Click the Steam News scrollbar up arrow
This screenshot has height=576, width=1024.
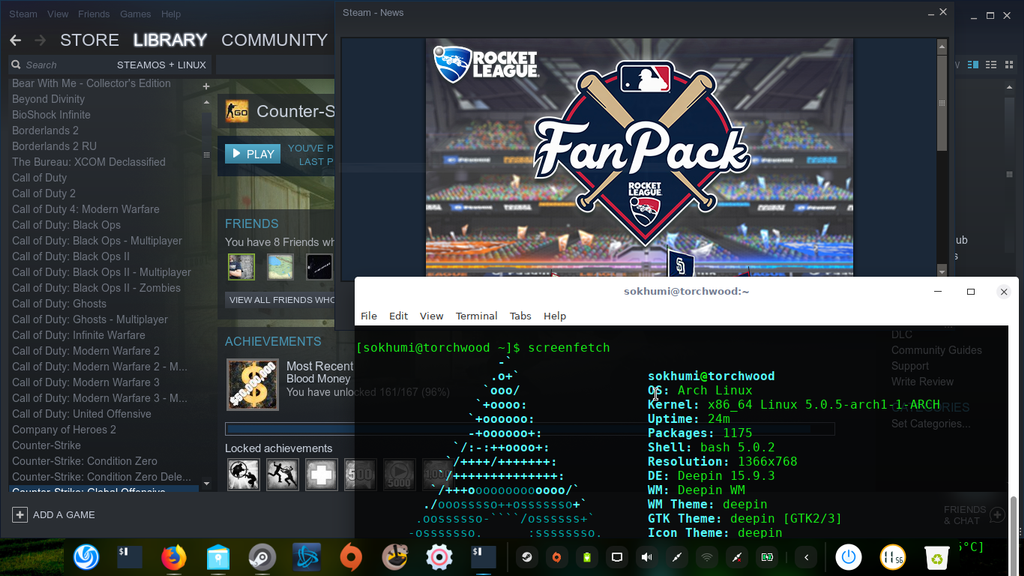click(x=942, y=46)
